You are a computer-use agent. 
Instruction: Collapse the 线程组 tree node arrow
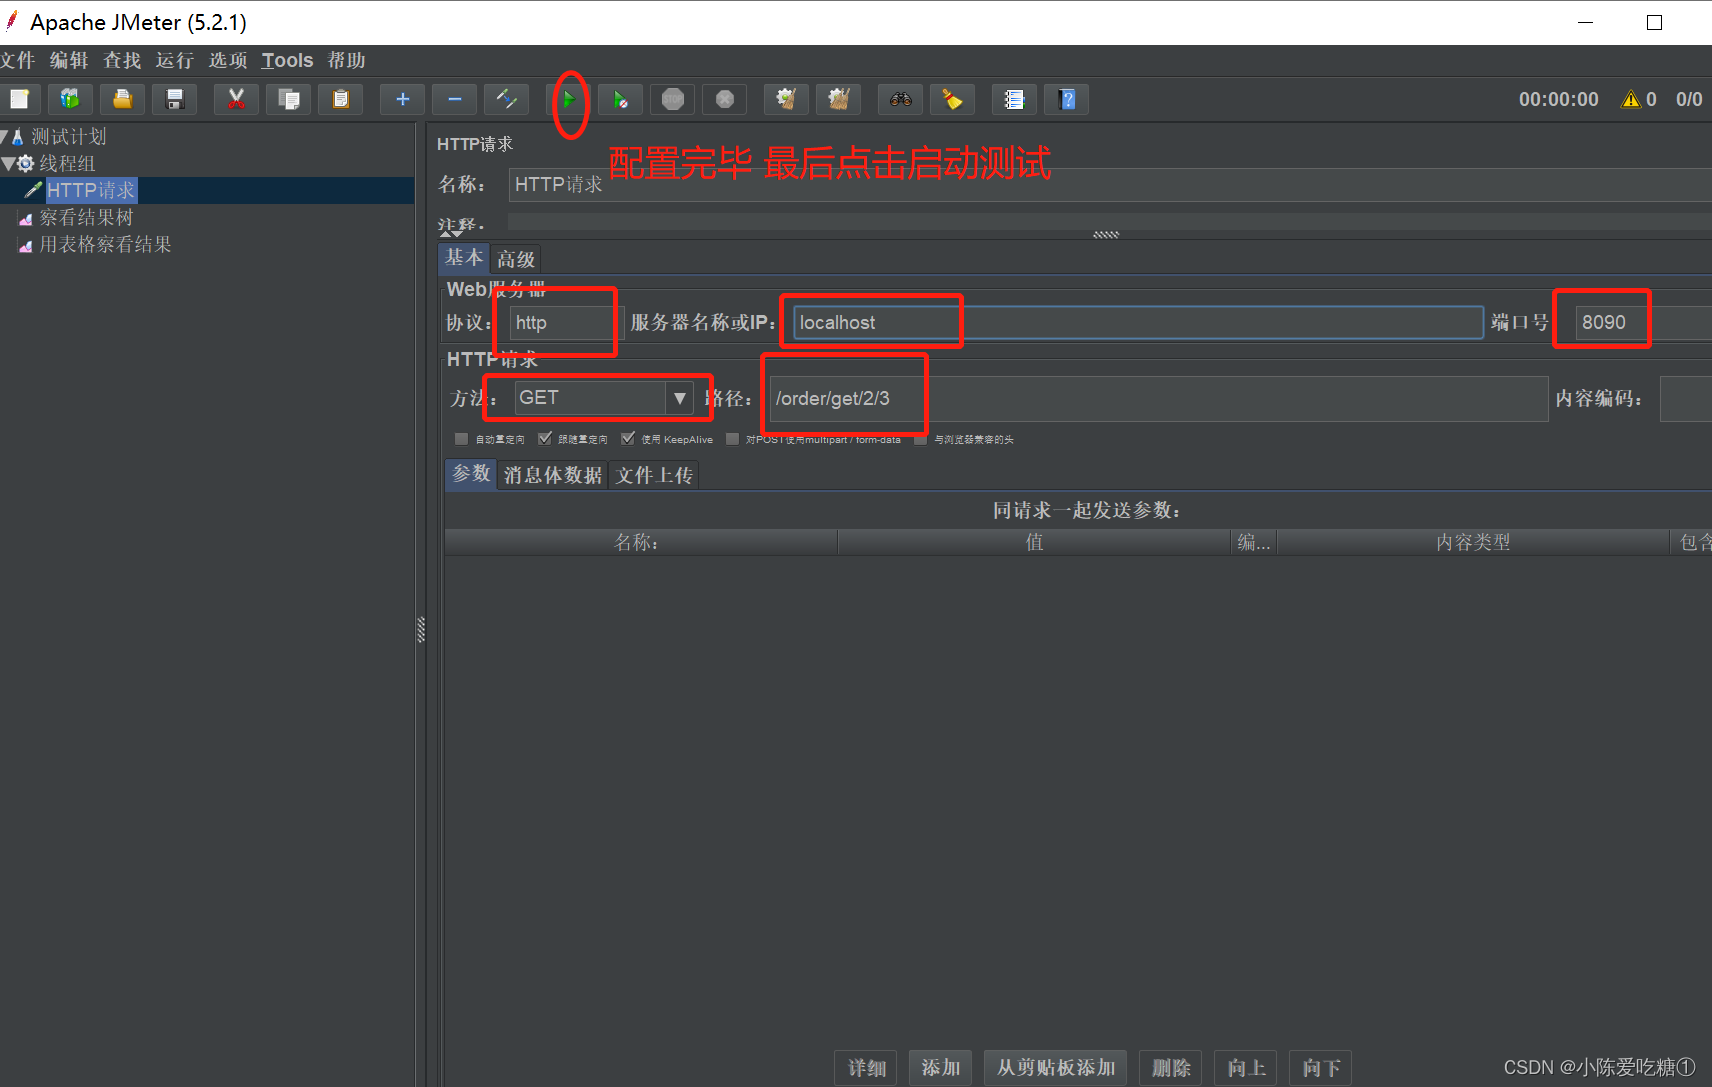coord(8,163)
